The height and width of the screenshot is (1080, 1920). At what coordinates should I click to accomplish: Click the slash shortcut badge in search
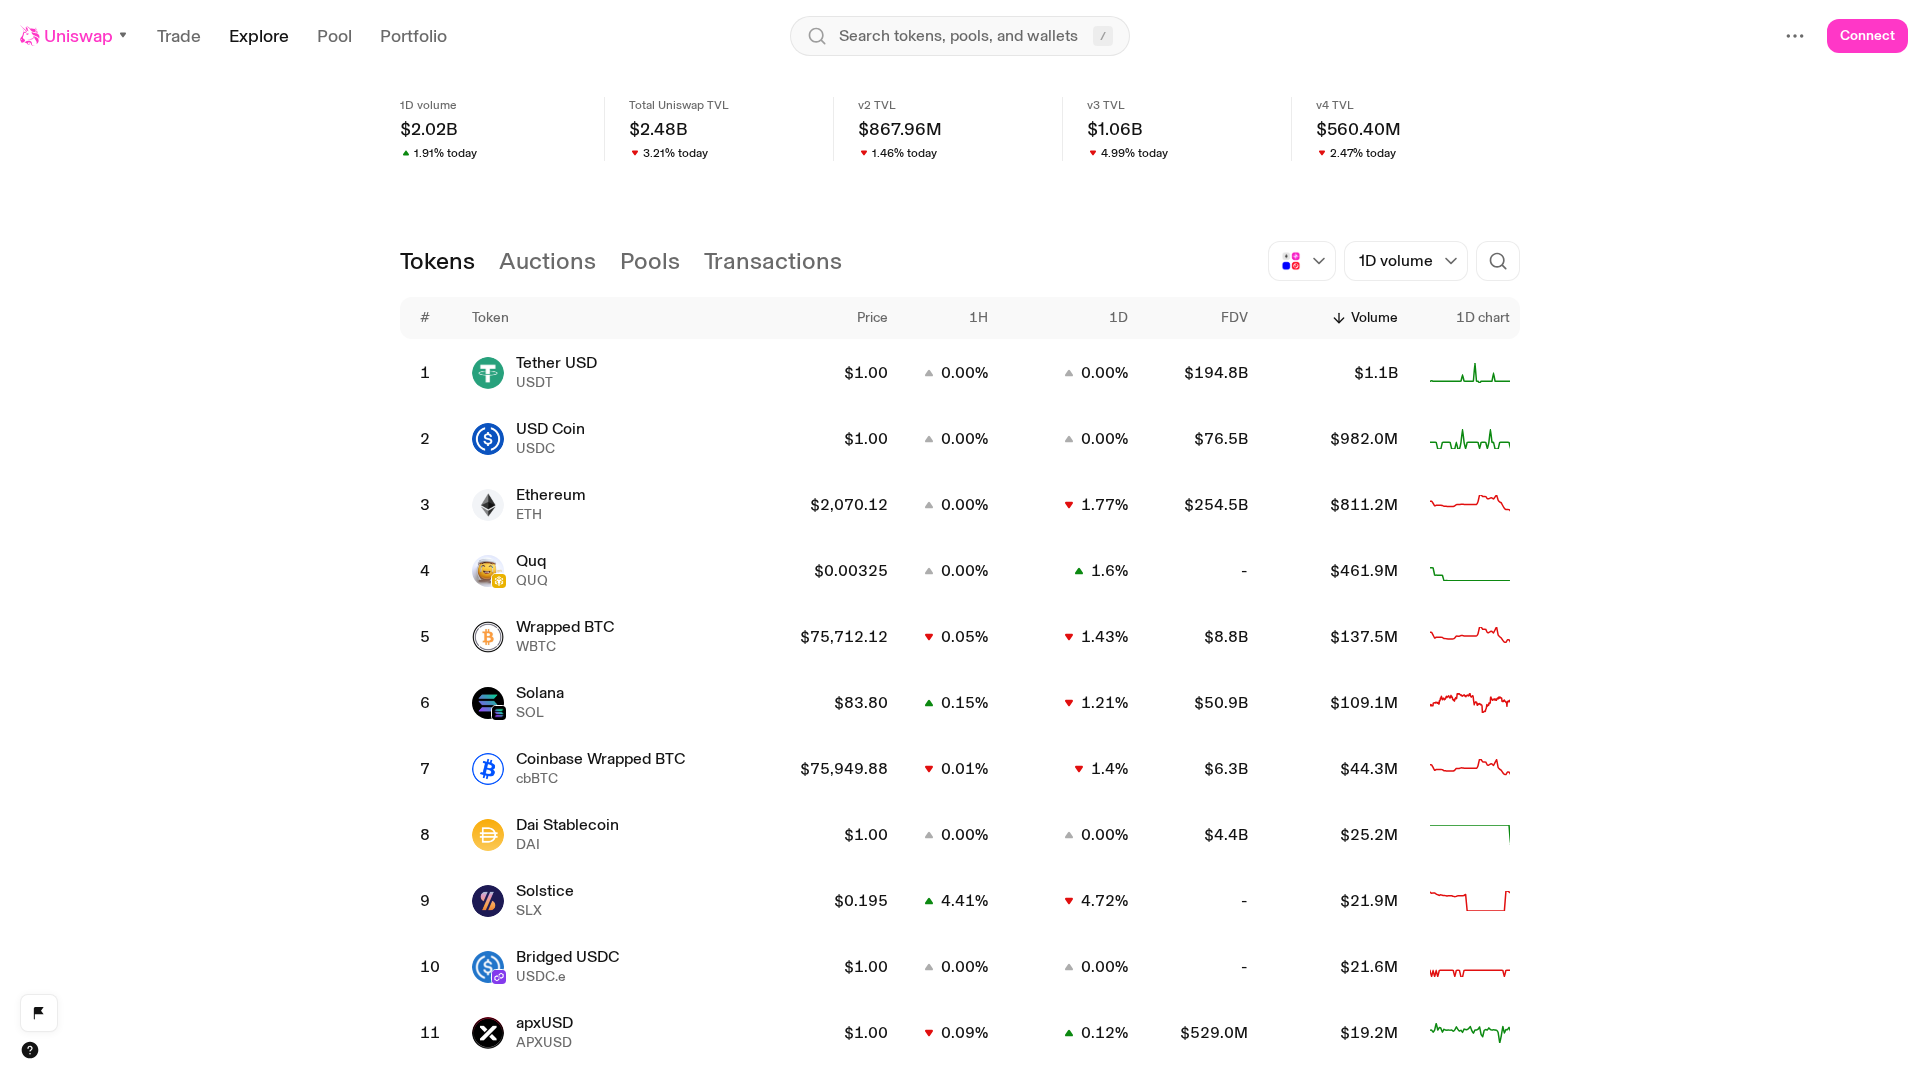pos(1103,36)
